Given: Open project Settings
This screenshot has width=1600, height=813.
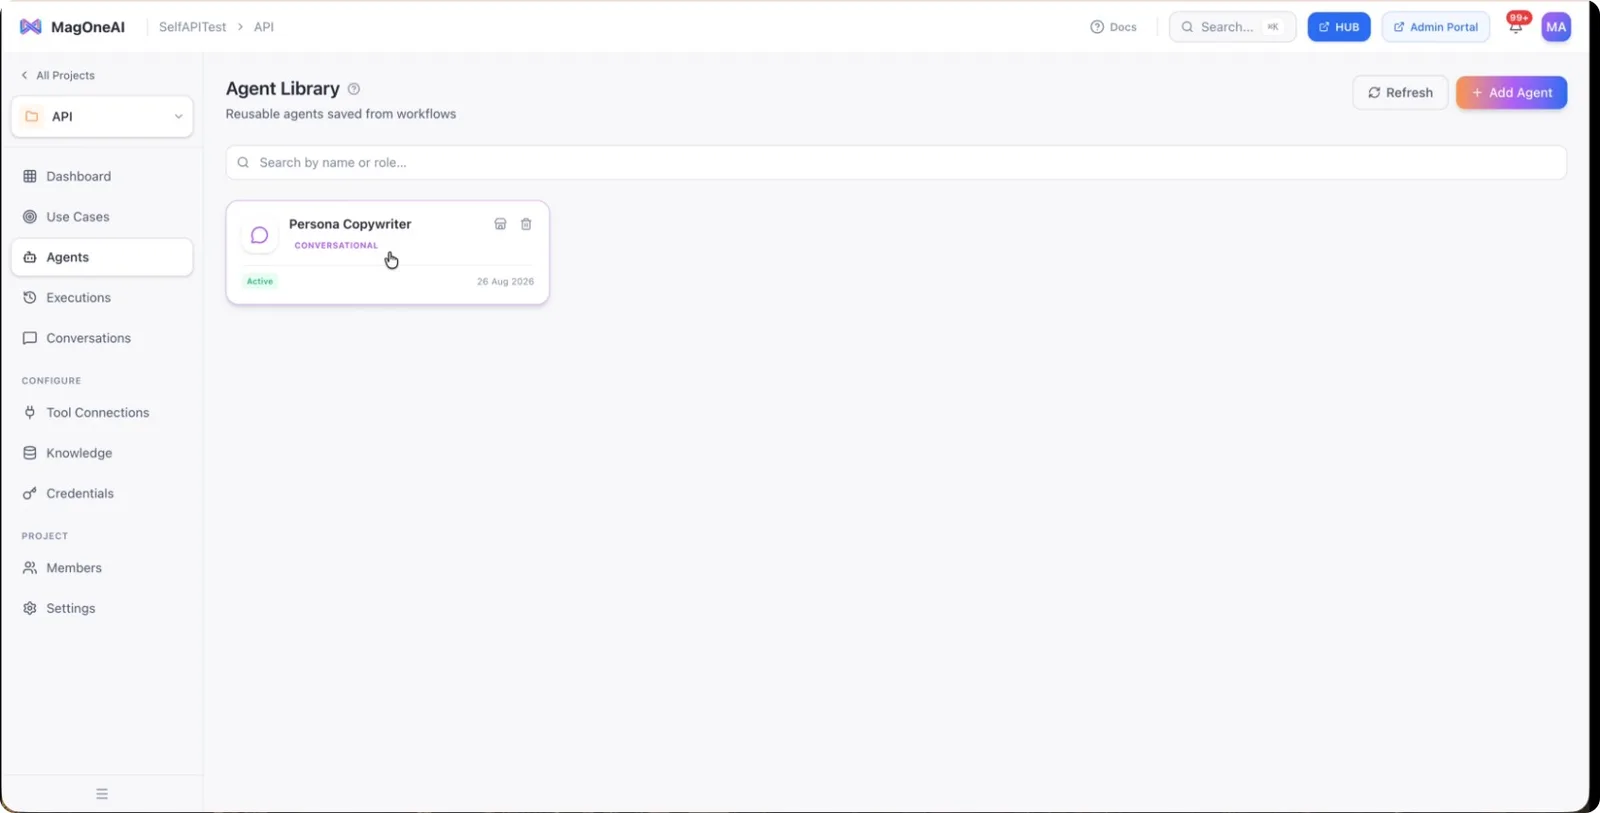Looking at the screenshot, I should (x=102, y=608).
